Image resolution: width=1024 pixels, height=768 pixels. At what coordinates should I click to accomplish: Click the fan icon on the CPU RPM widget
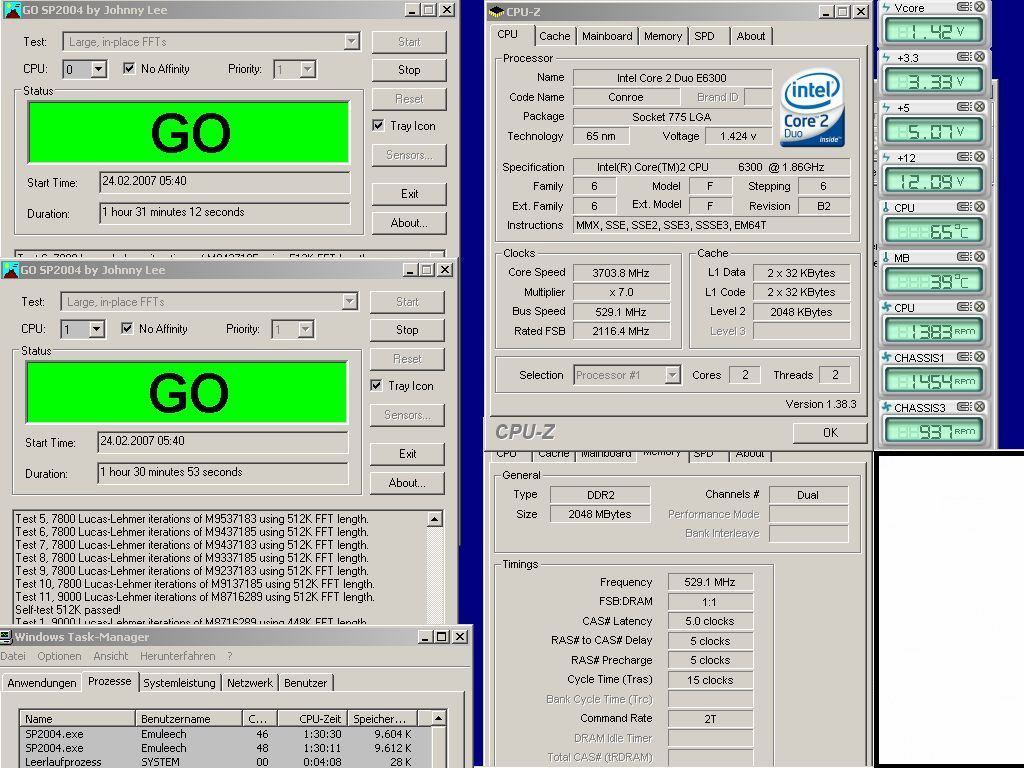886,307
